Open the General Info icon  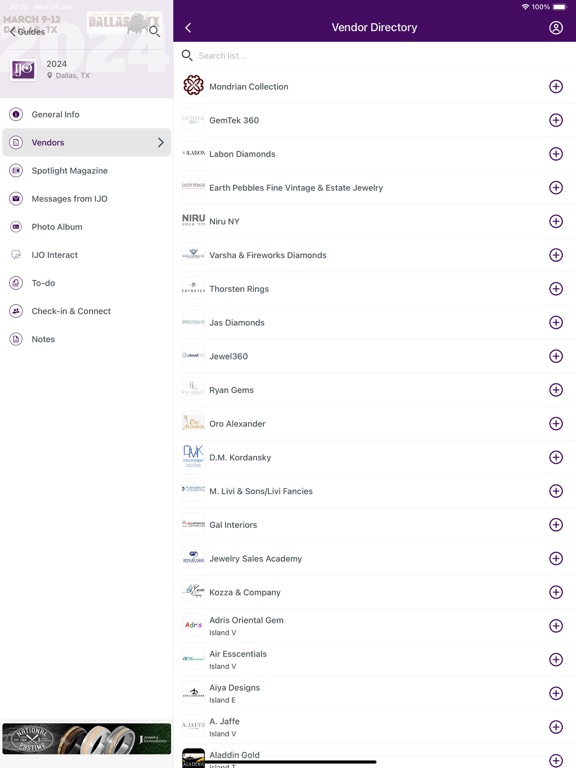[16, 114]
